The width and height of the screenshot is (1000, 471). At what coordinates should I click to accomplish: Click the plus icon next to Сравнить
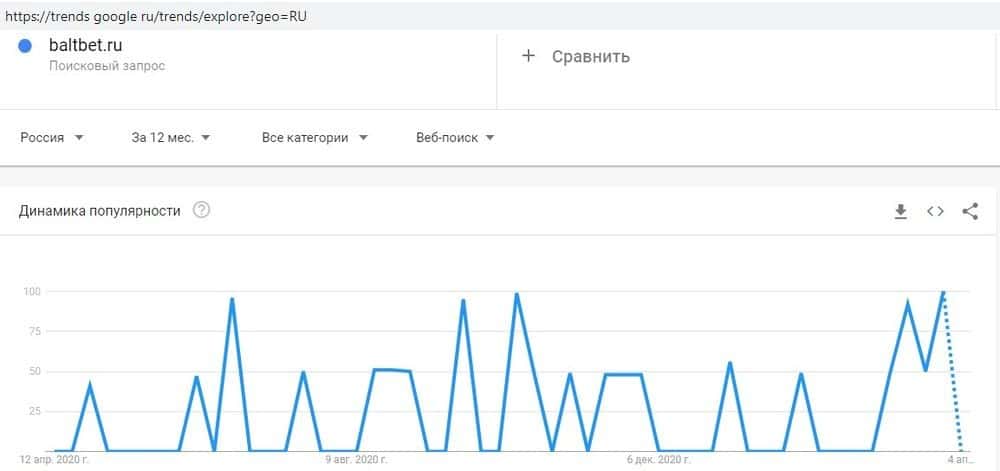click(528, 56)
